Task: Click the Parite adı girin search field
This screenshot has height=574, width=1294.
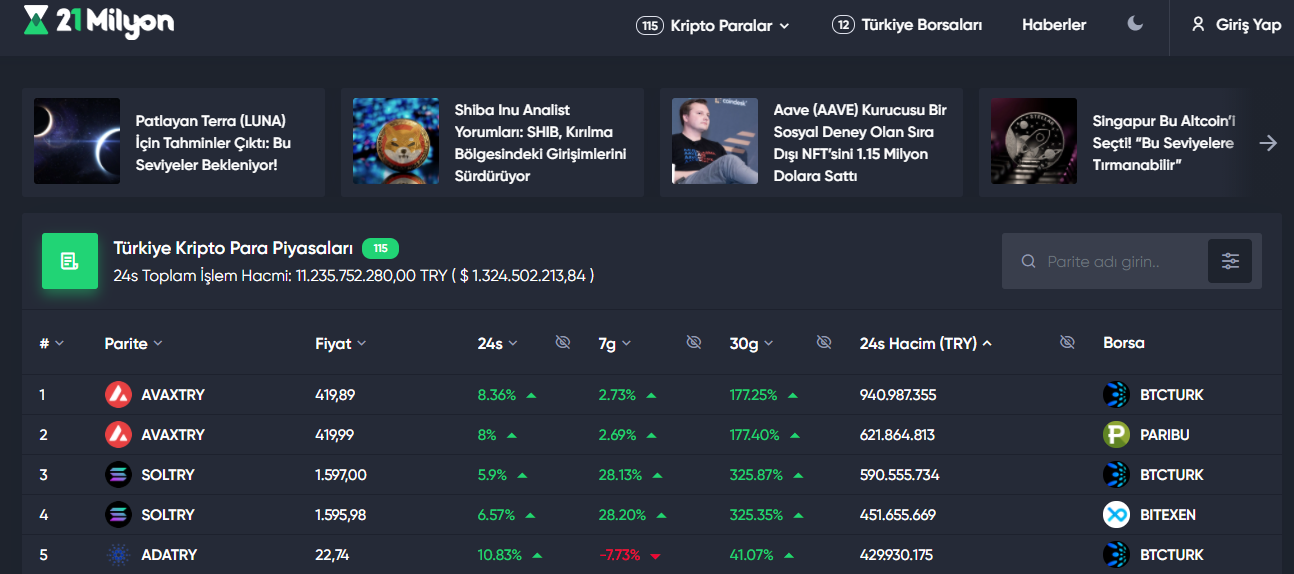Action: [1105, 261]
